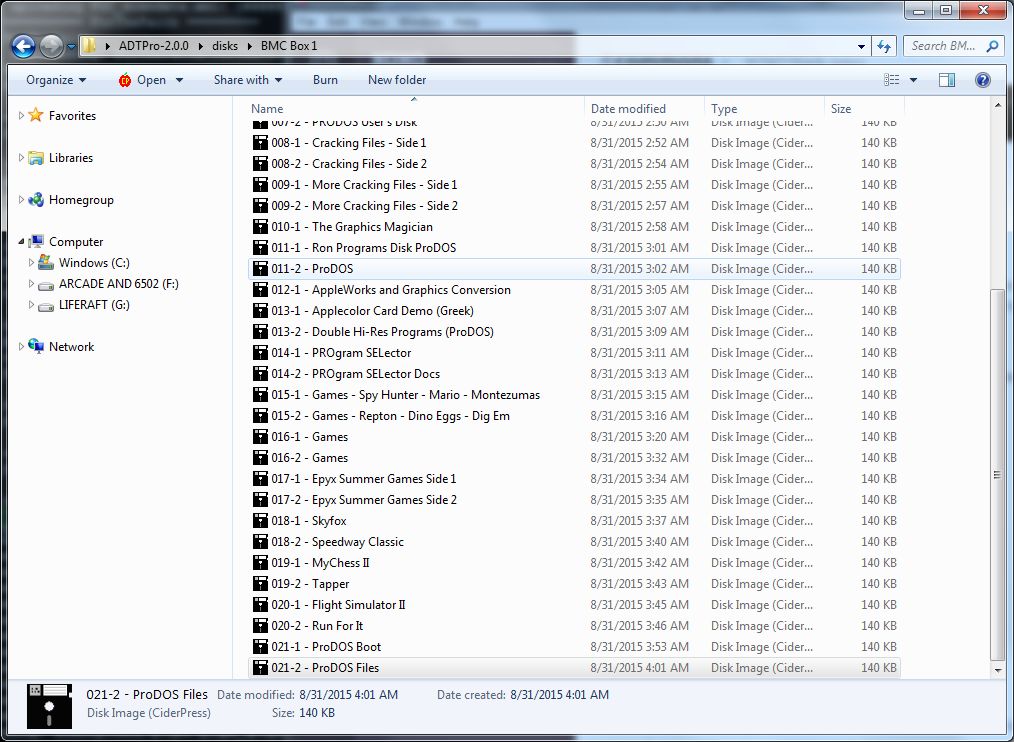Click the Open toolbar button
The height and width of the screenshot is (742, 1014).
coord(142,80)
